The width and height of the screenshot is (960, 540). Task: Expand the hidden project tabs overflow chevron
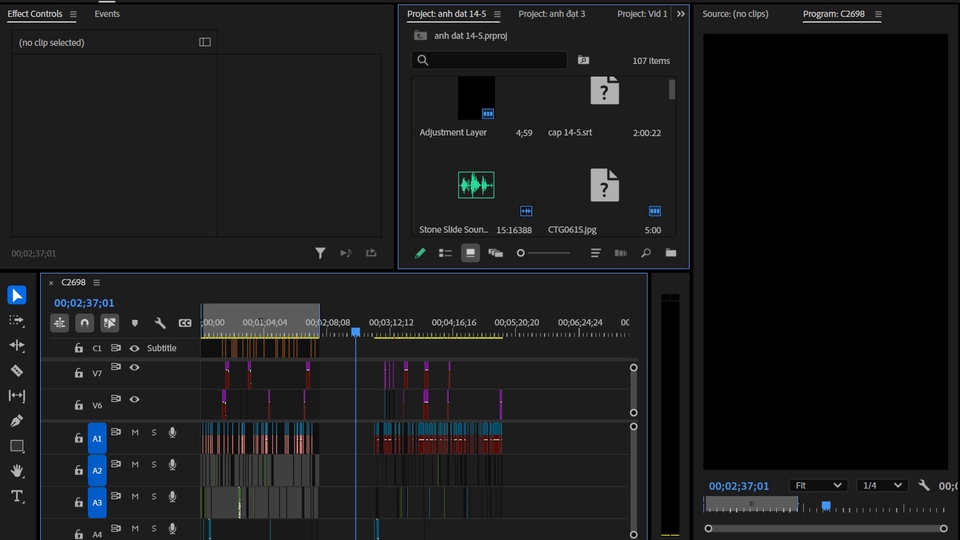click(681, 14)
